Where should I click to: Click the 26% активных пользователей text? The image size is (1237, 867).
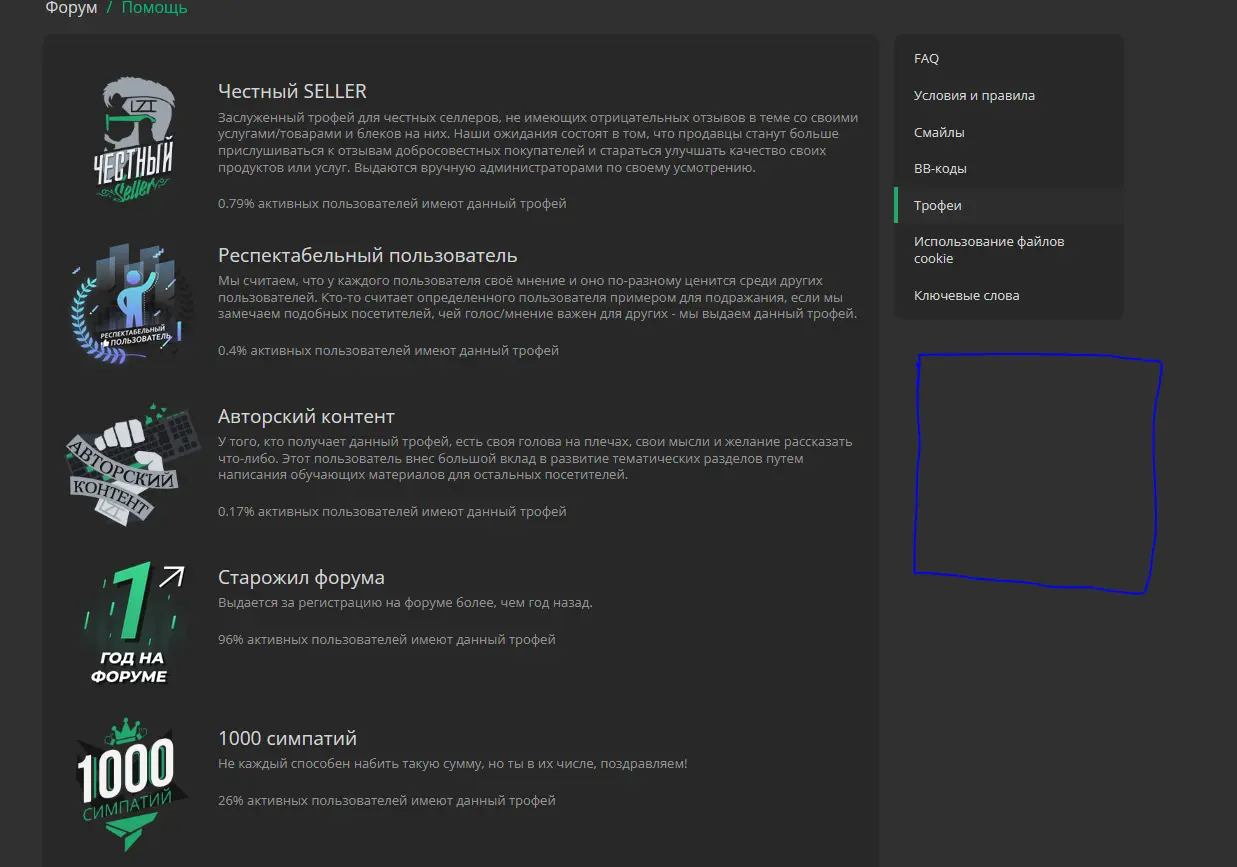point(386,800)
